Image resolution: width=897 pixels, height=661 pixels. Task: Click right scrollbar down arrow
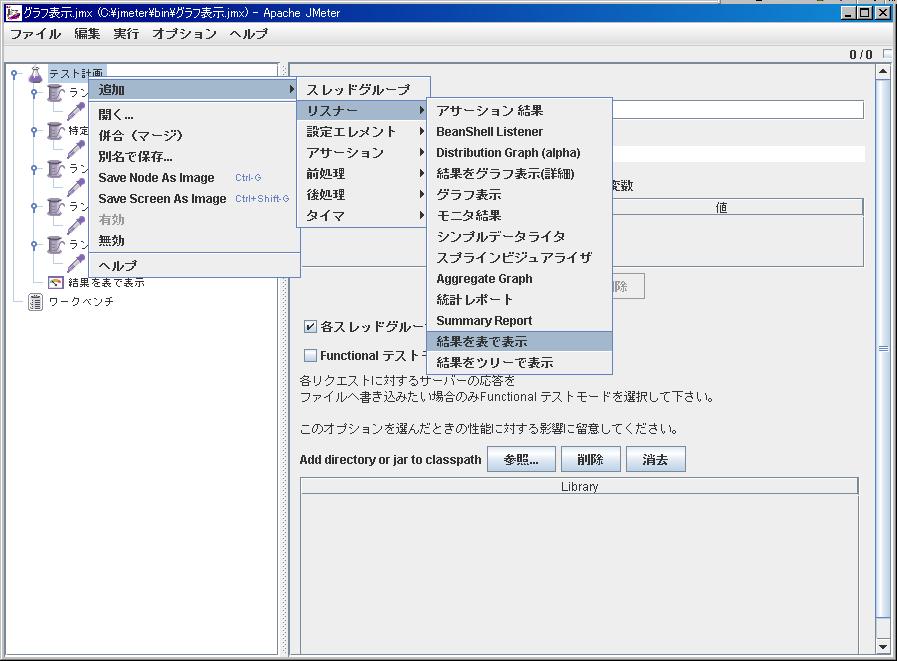[883, 647]
